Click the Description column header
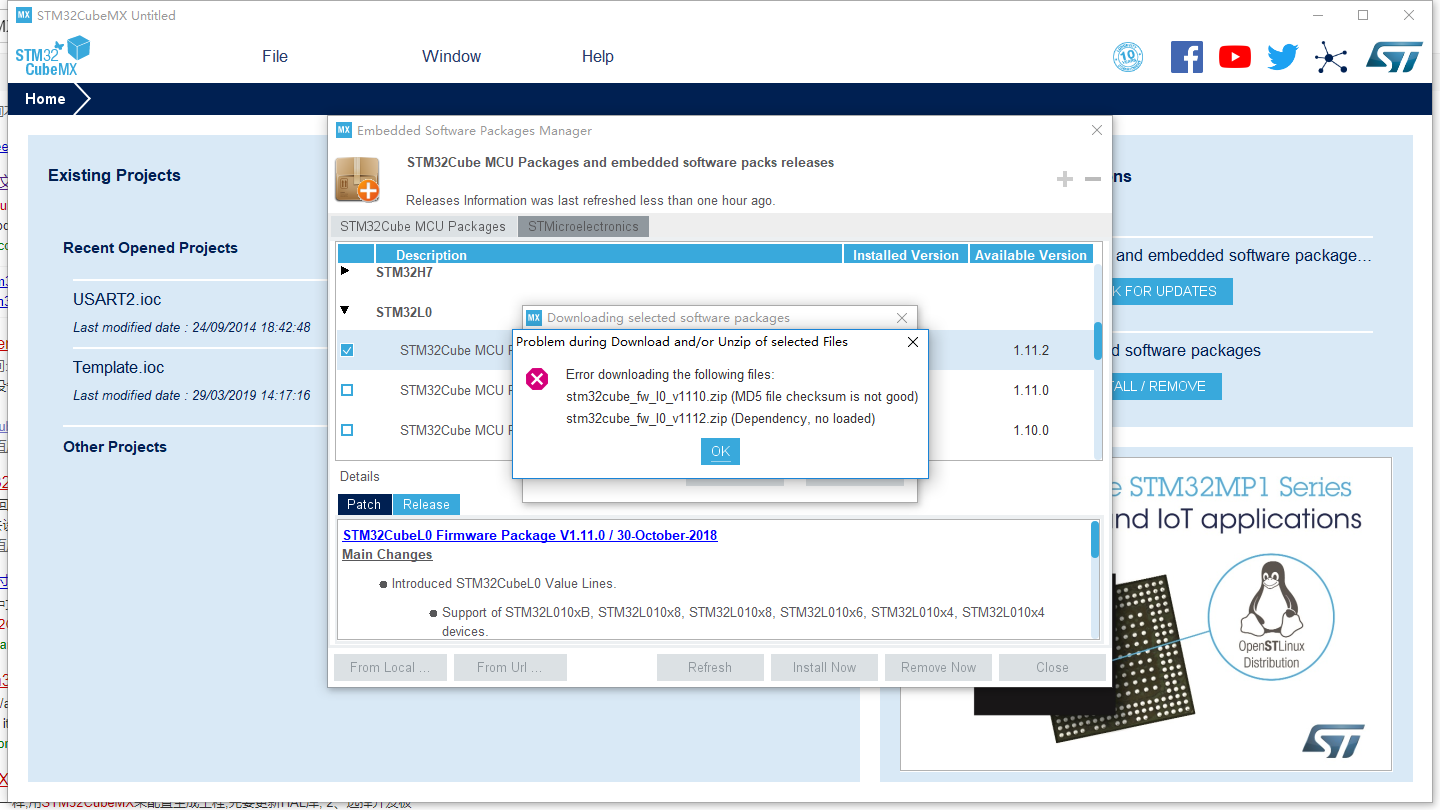Viewport: 1440px width, 810px height. (x=609, y=255)
